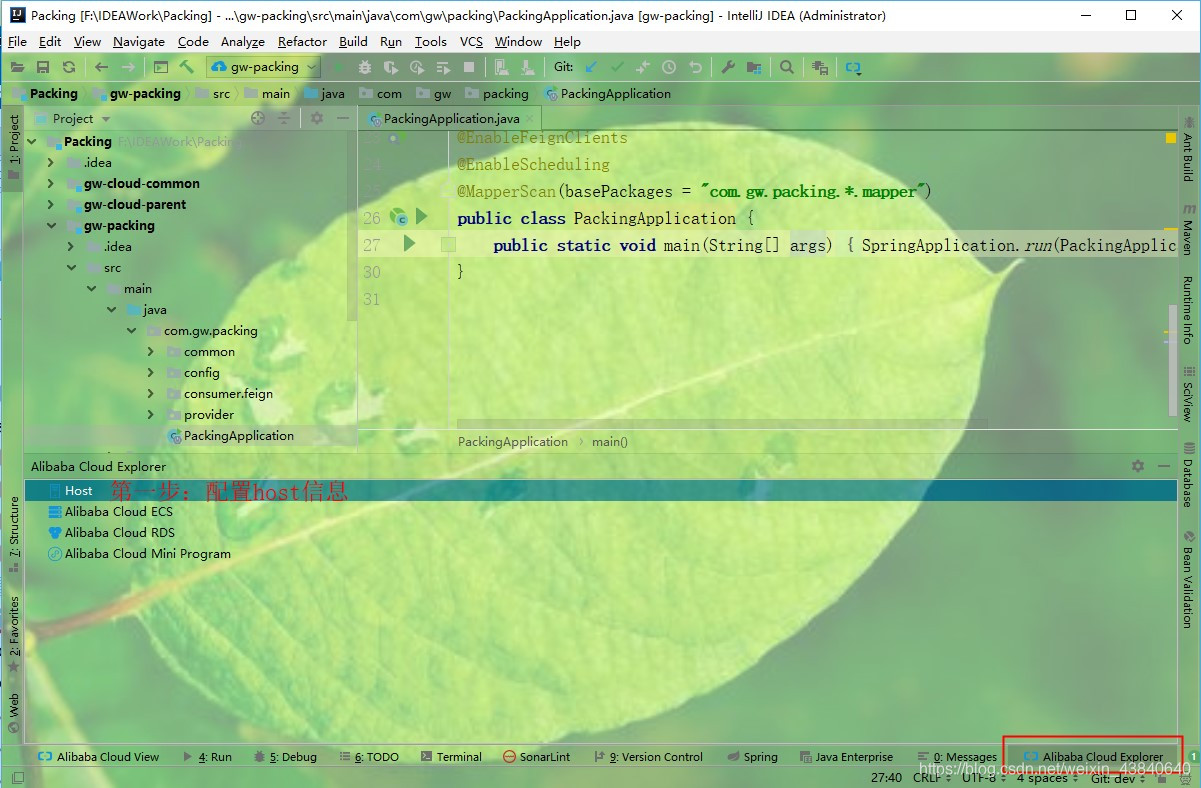Click the Stop square icon in toolbar

click(x=469, y=67)
